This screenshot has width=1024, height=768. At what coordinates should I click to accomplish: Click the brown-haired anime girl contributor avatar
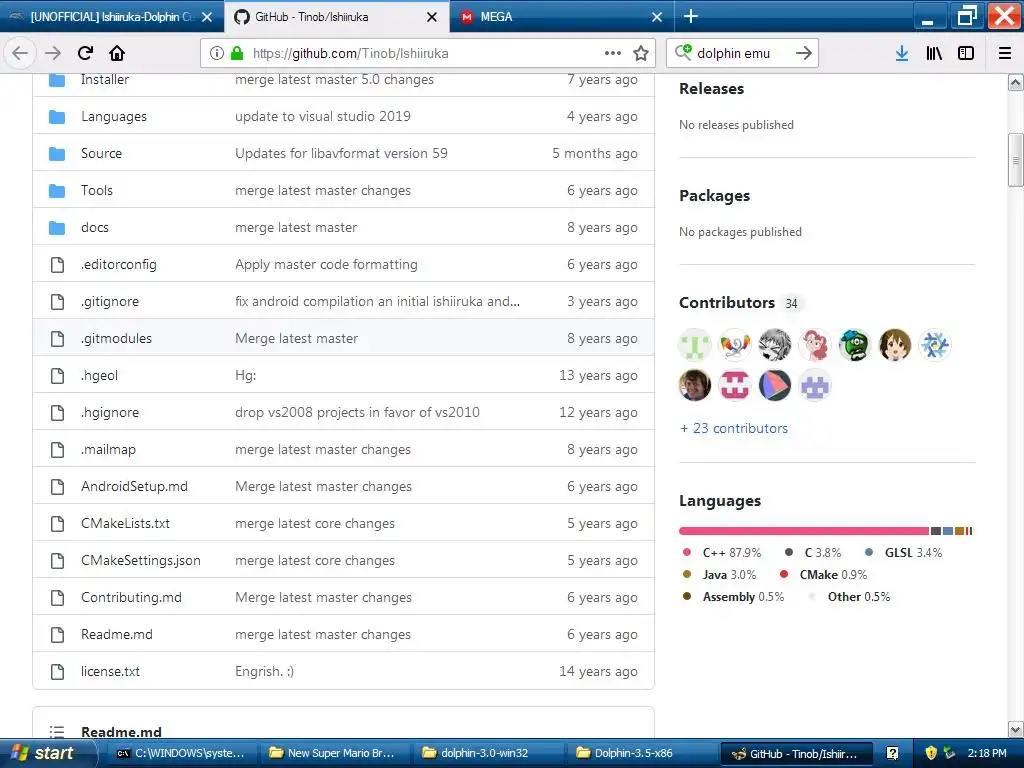894,345
